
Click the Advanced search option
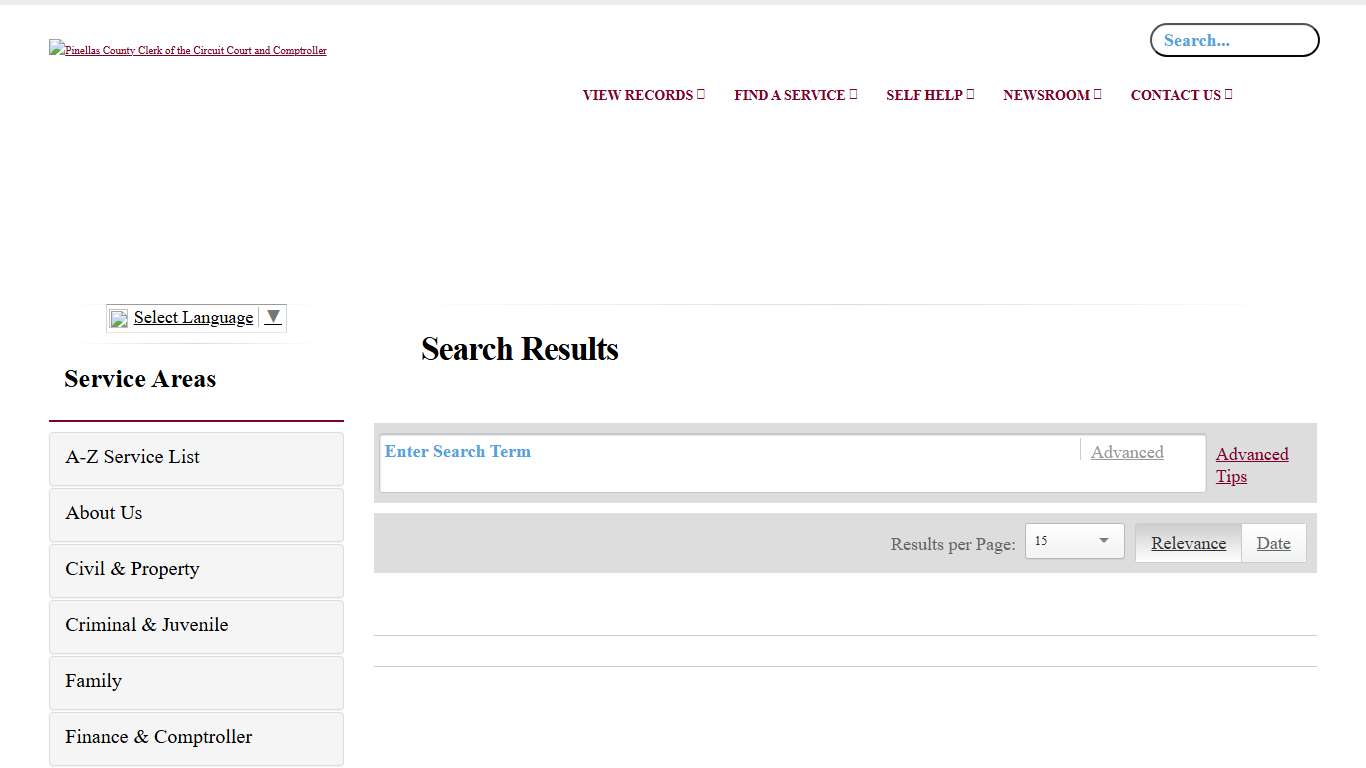[x=1127, y=452]
